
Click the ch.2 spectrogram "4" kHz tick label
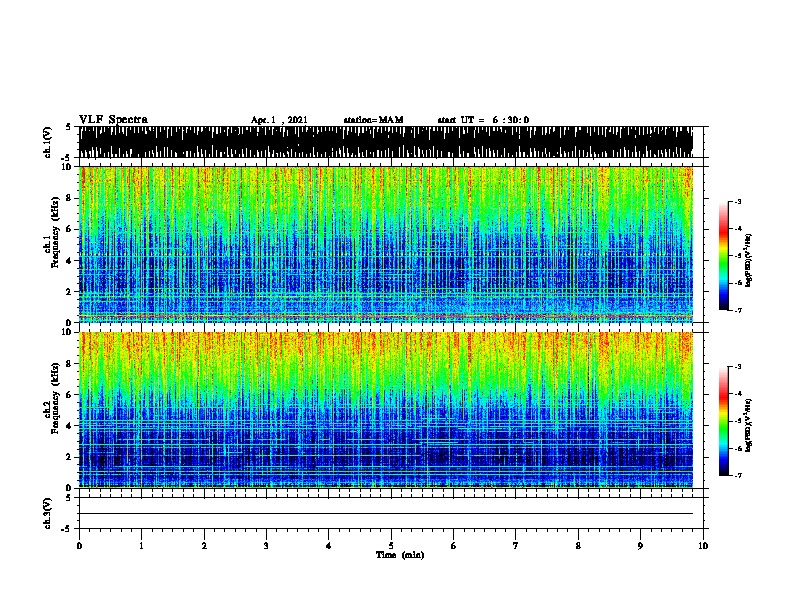point(69,426)
